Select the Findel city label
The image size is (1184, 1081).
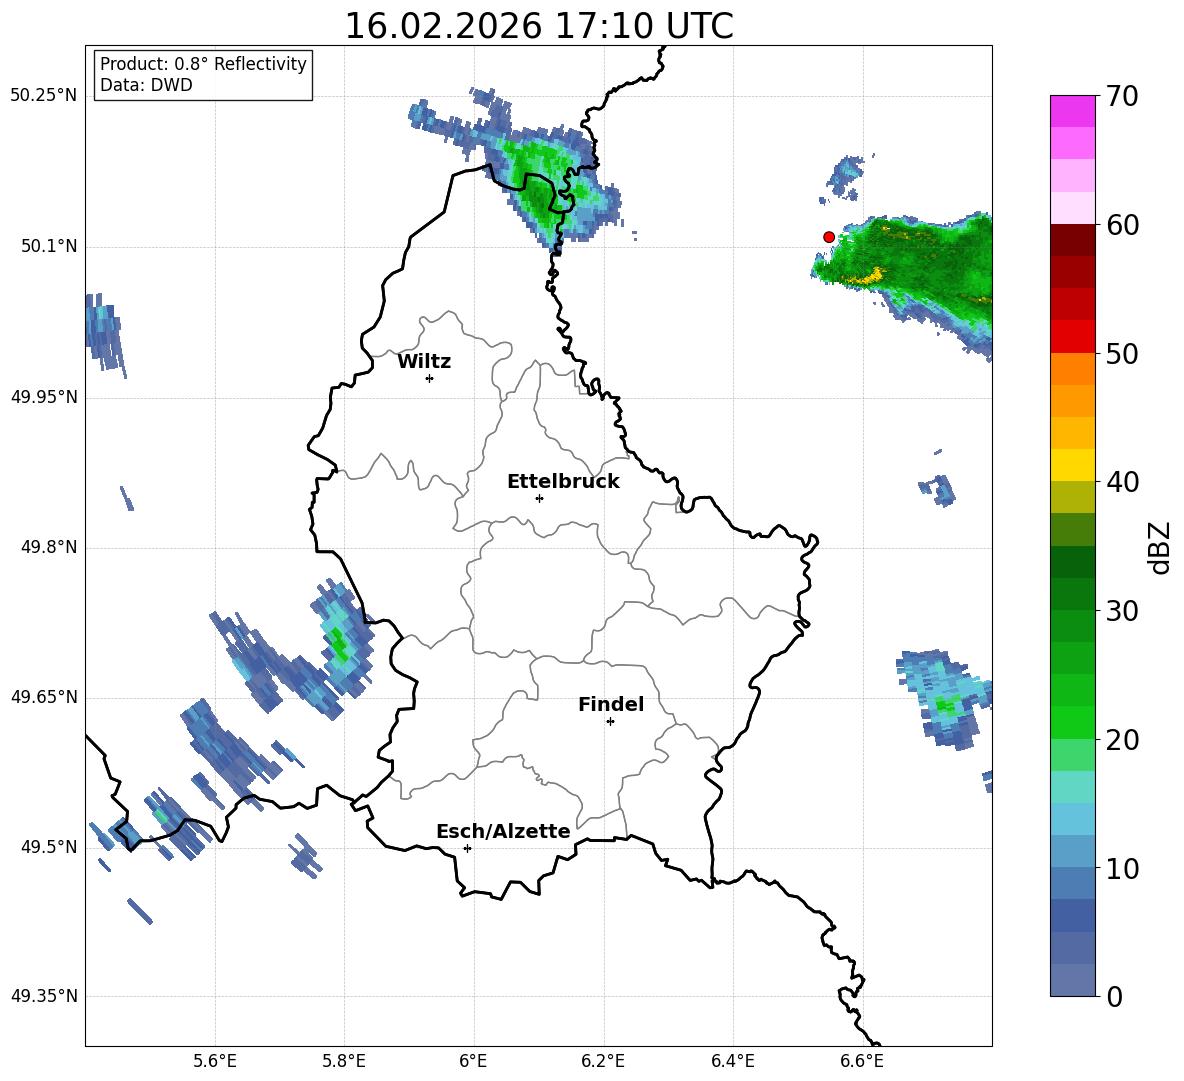(611, 704)
